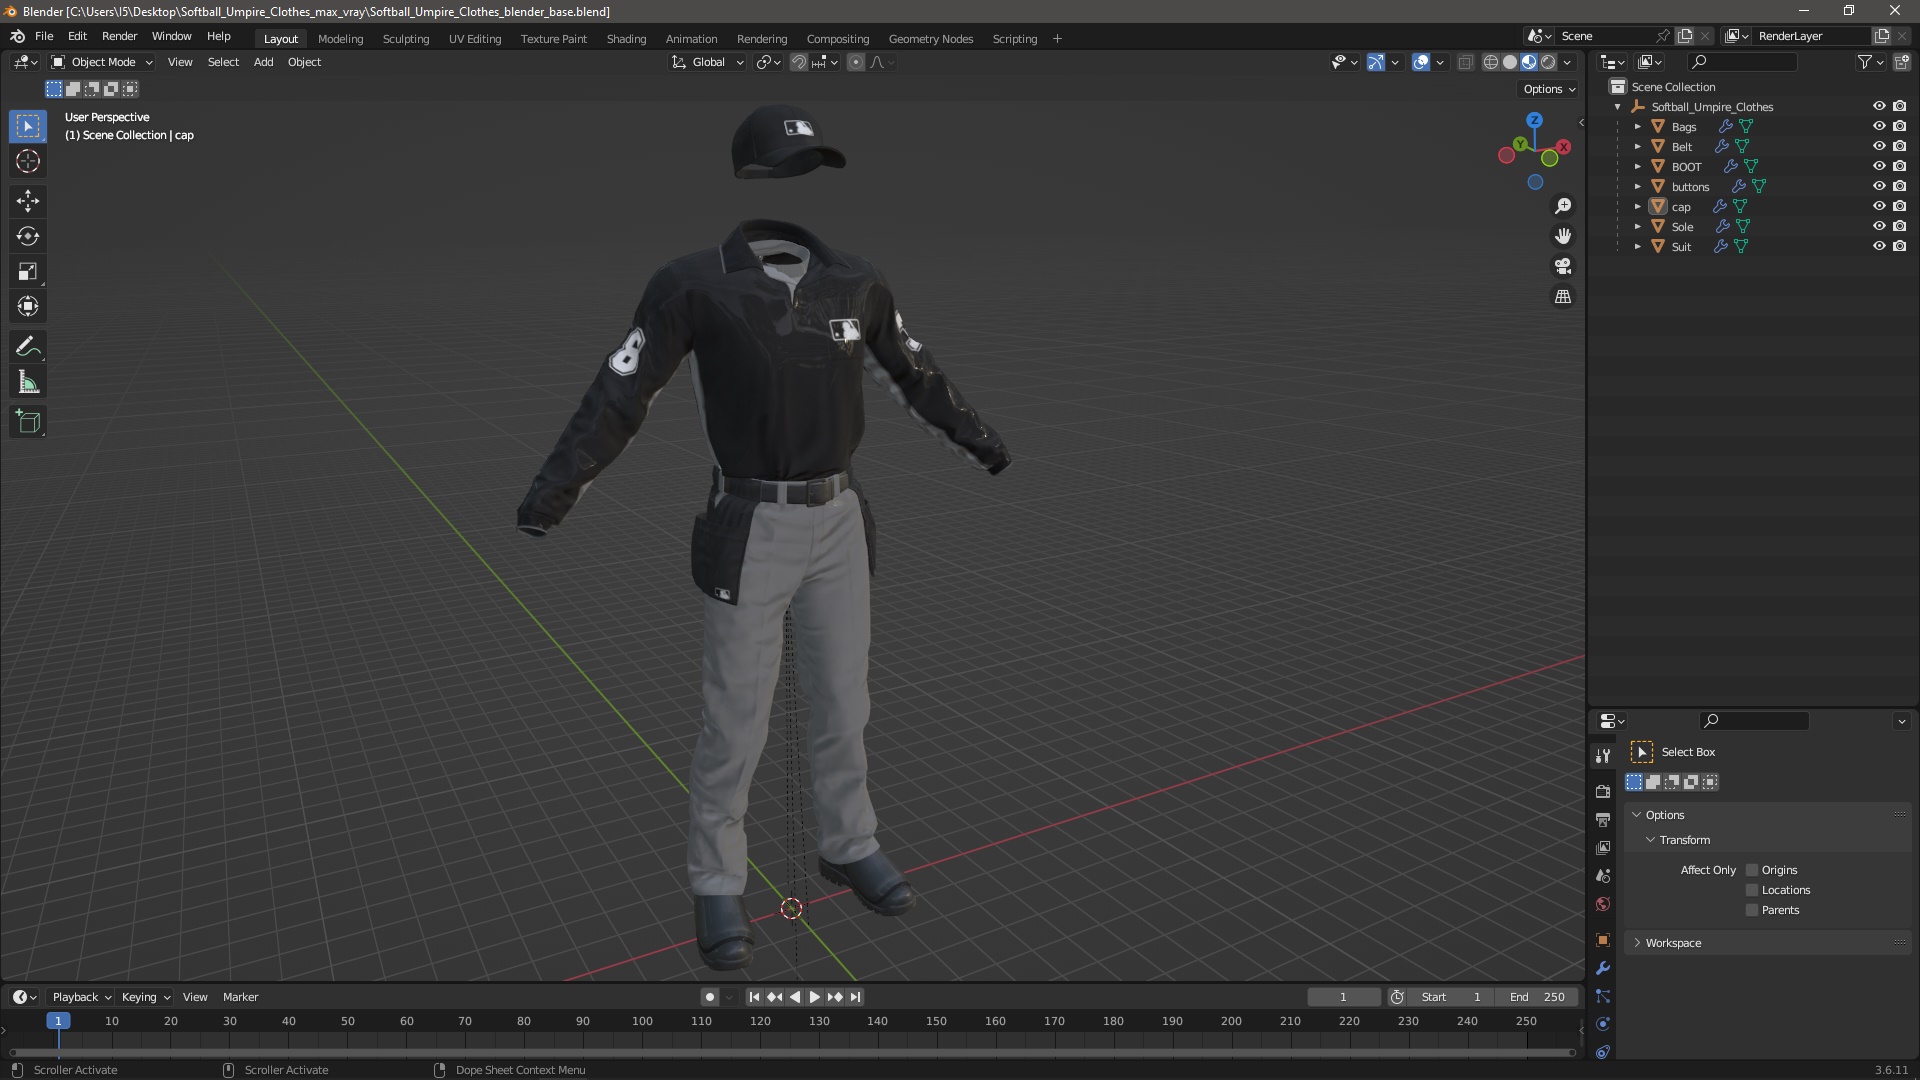Hide the Belt object in viewport
1920x1080 pixels.
coord(1879,146)
